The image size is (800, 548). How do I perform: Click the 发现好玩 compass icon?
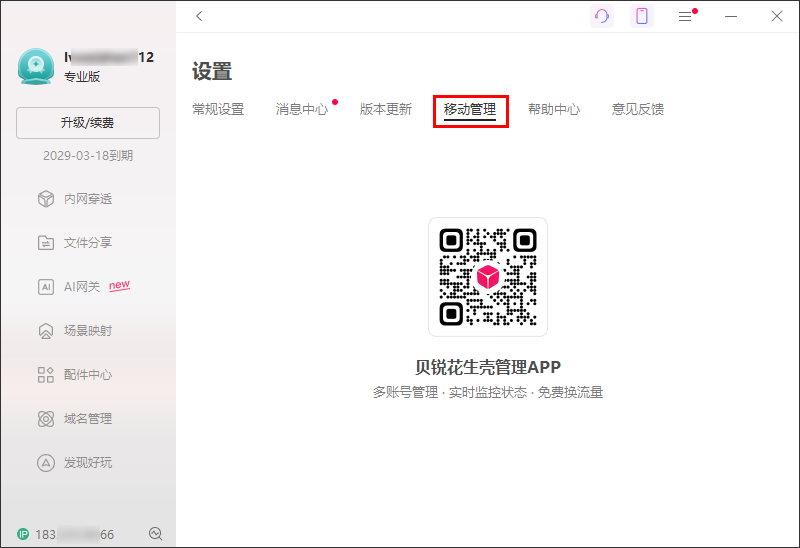click(46, 463)
